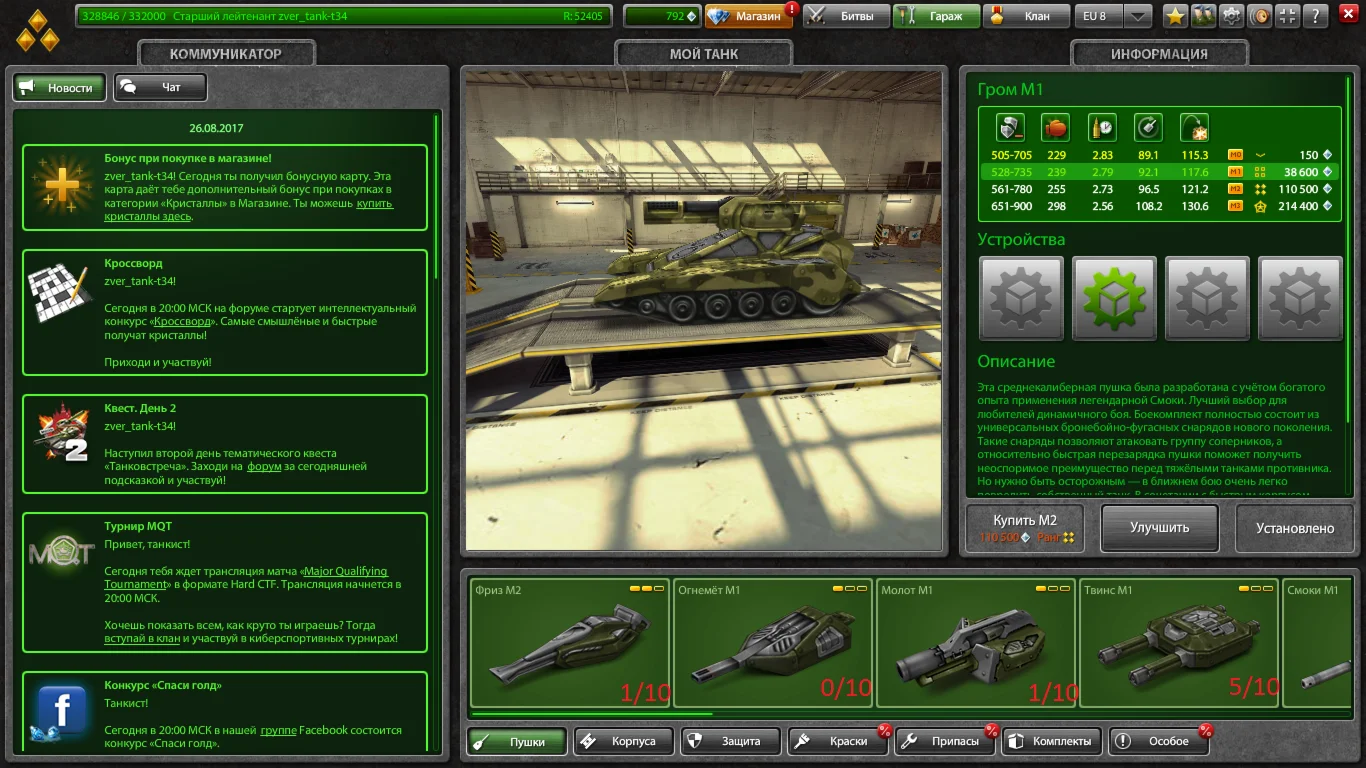Click the reload time stat icon
The height and width of the screenshot is (768, 1366).
click(x=1102, y=128)
